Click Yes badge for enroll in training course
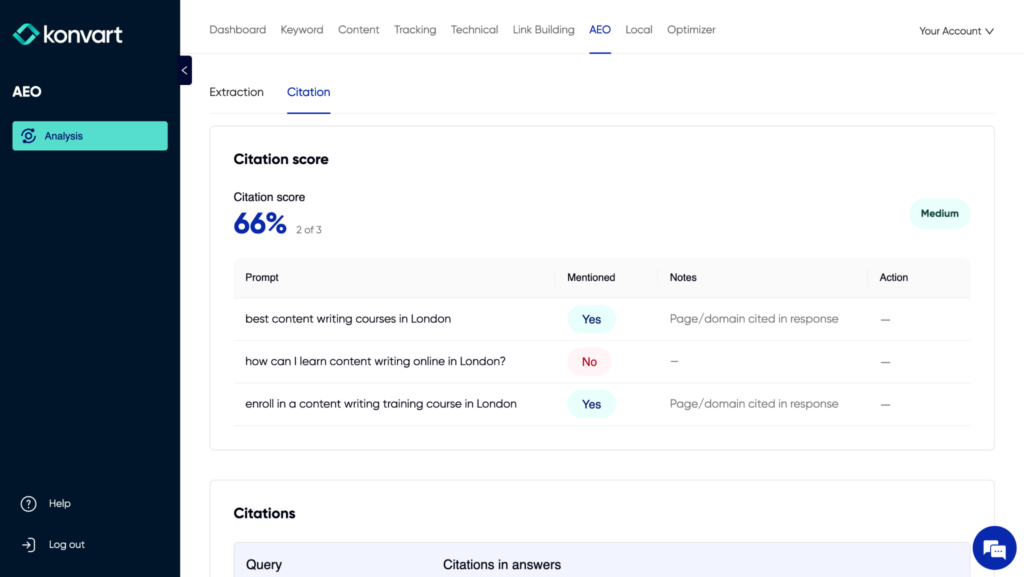This screenshot has width=1024, height=577. point(591,404)
